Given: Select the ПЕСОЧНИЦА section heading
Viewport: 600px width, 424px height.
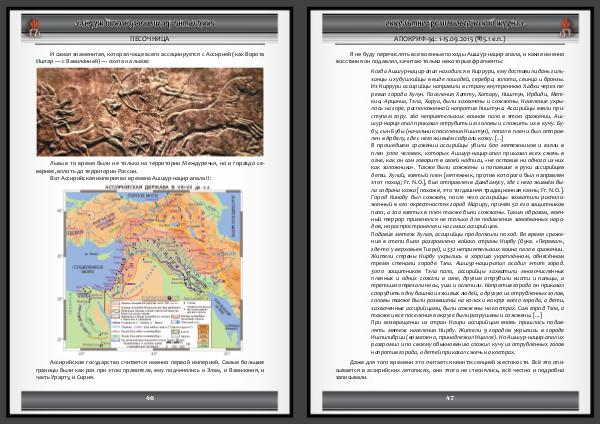Looking at the screenshot, I should pyautogui.click(x=148, y=36).
